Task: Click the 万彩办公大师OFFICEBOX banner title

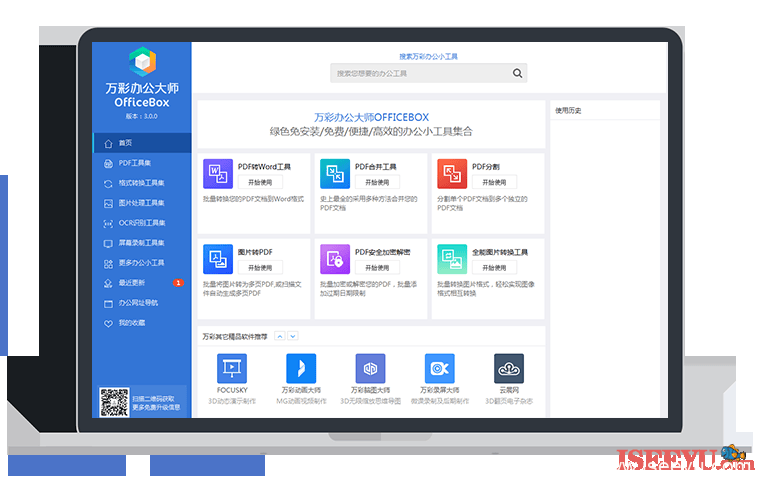Action: [371, 117]
